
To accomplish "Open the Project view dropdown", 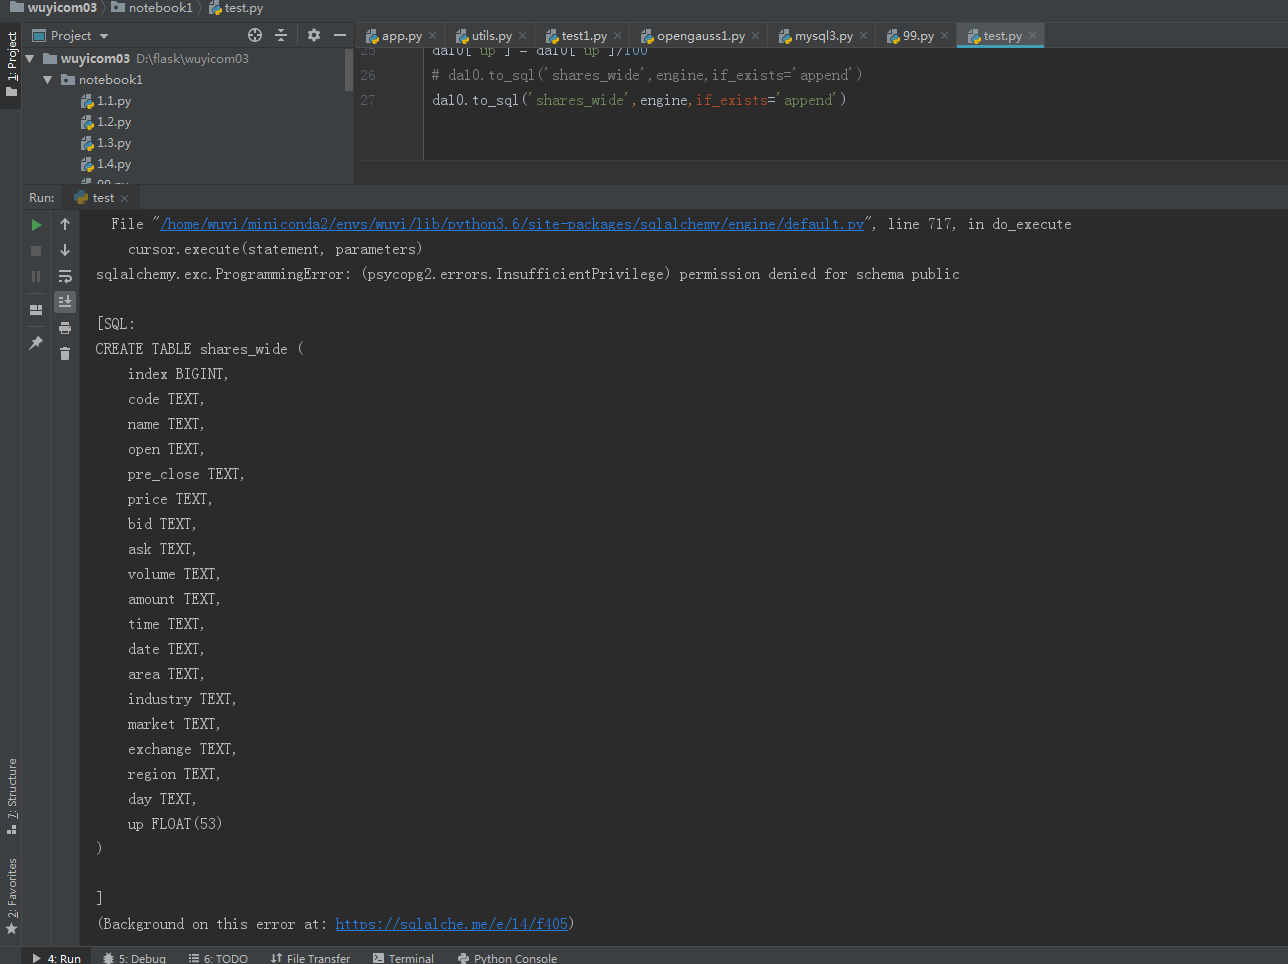I will click(104, 36).
